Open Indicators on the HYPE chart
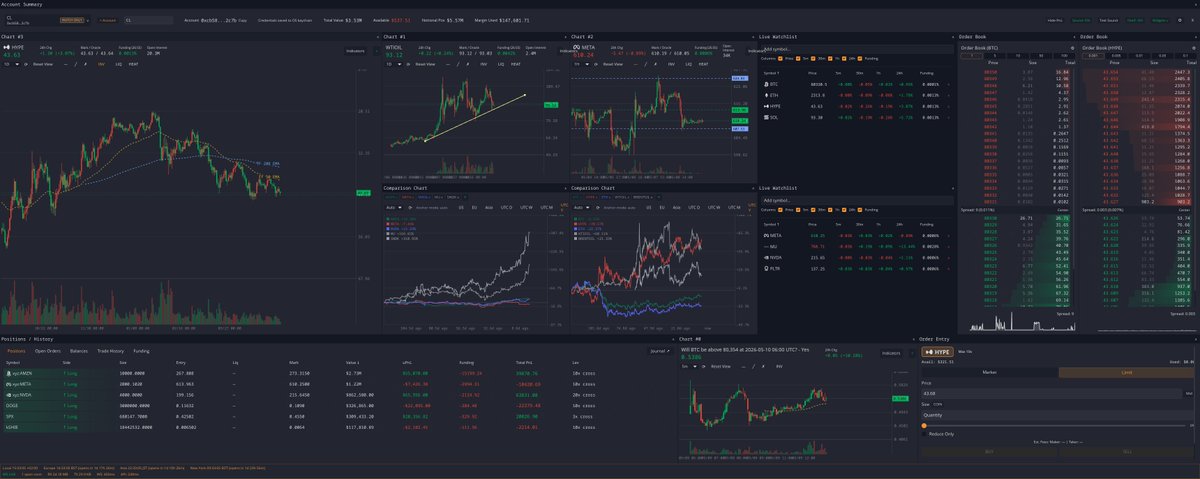This screenshot has height=479, width=1200. click(355, 50)
